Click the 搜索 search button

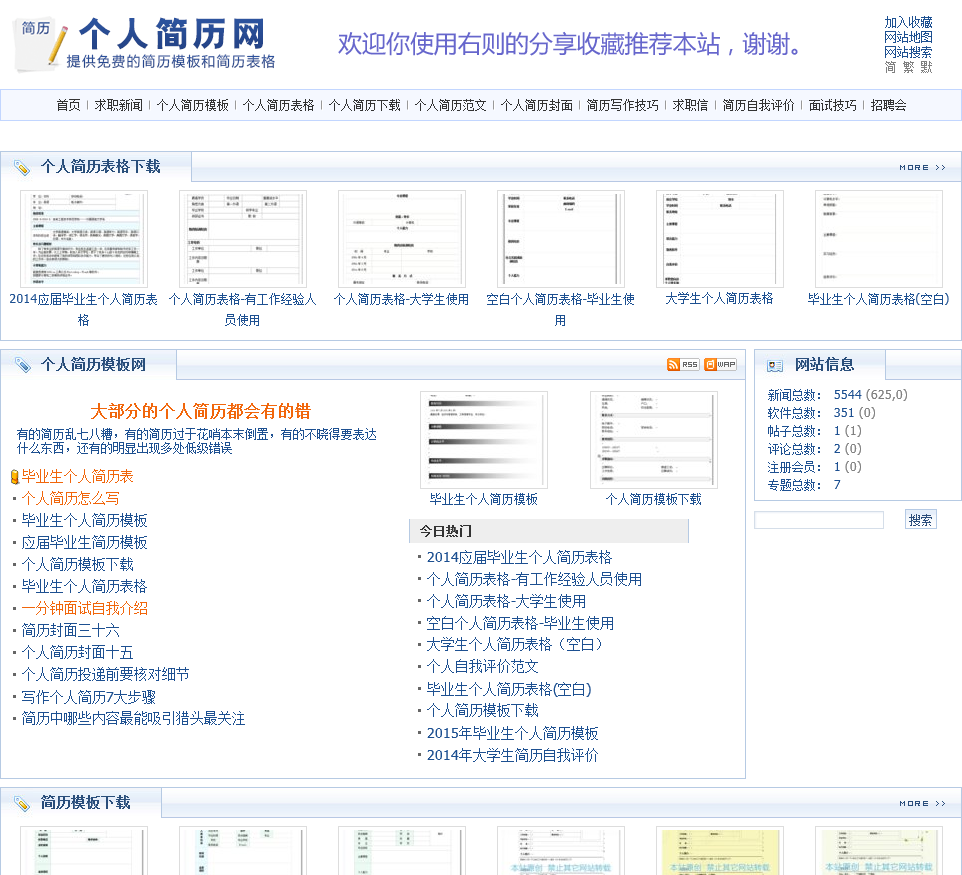[x=920, y=520]
